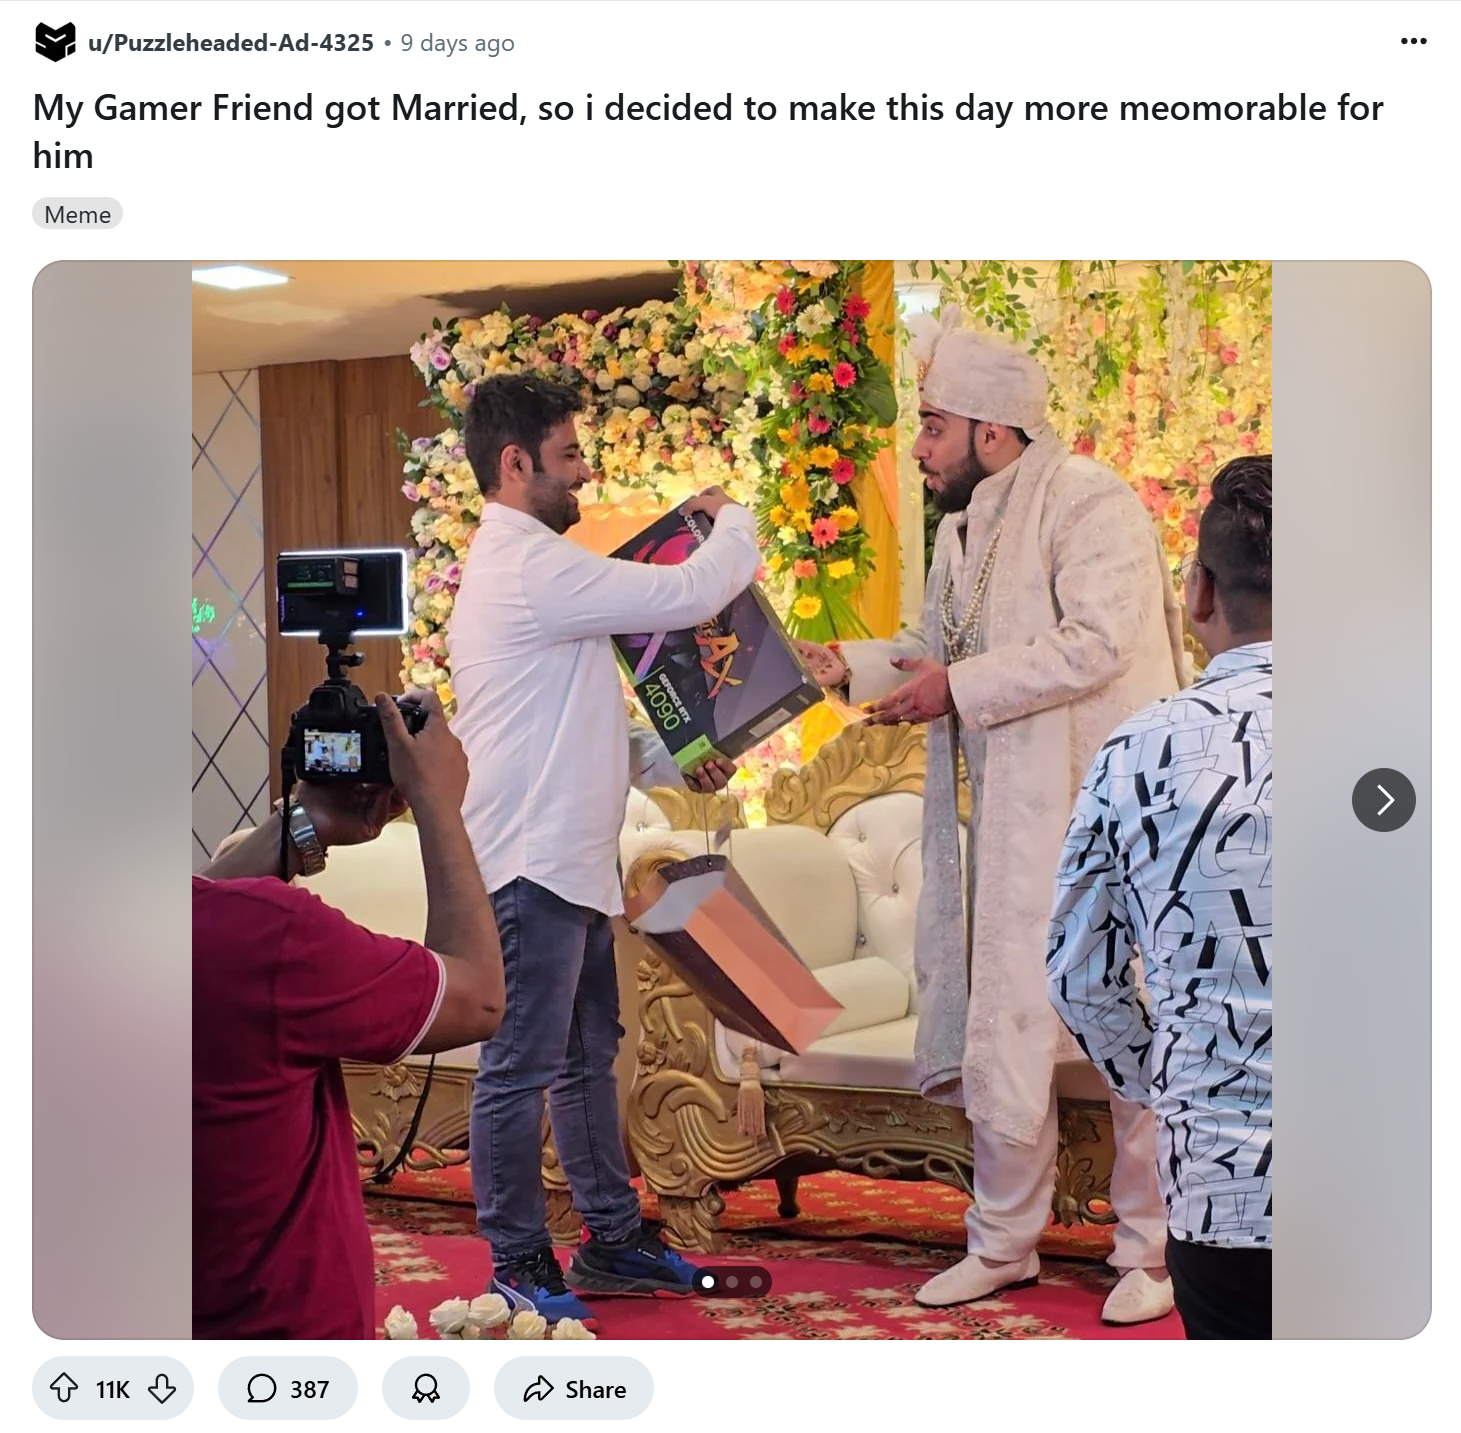This screenshot has height=1433, width=1461.
Task: Click the 387 comments count
Action: 309,1389
